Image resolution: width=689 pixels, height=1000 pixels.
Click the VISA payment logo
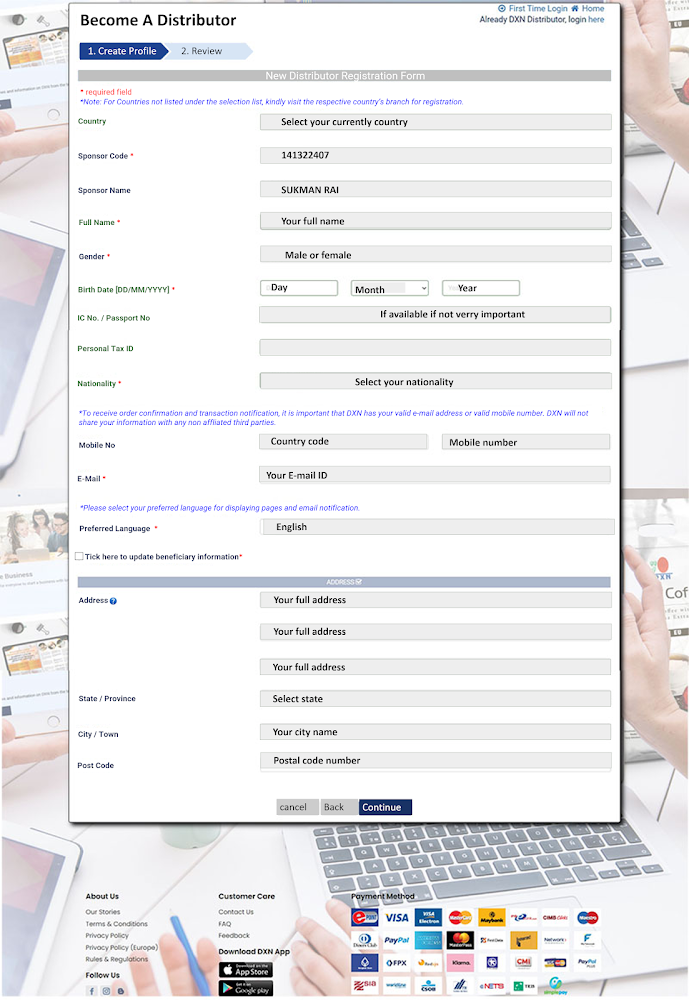(397, 917)
